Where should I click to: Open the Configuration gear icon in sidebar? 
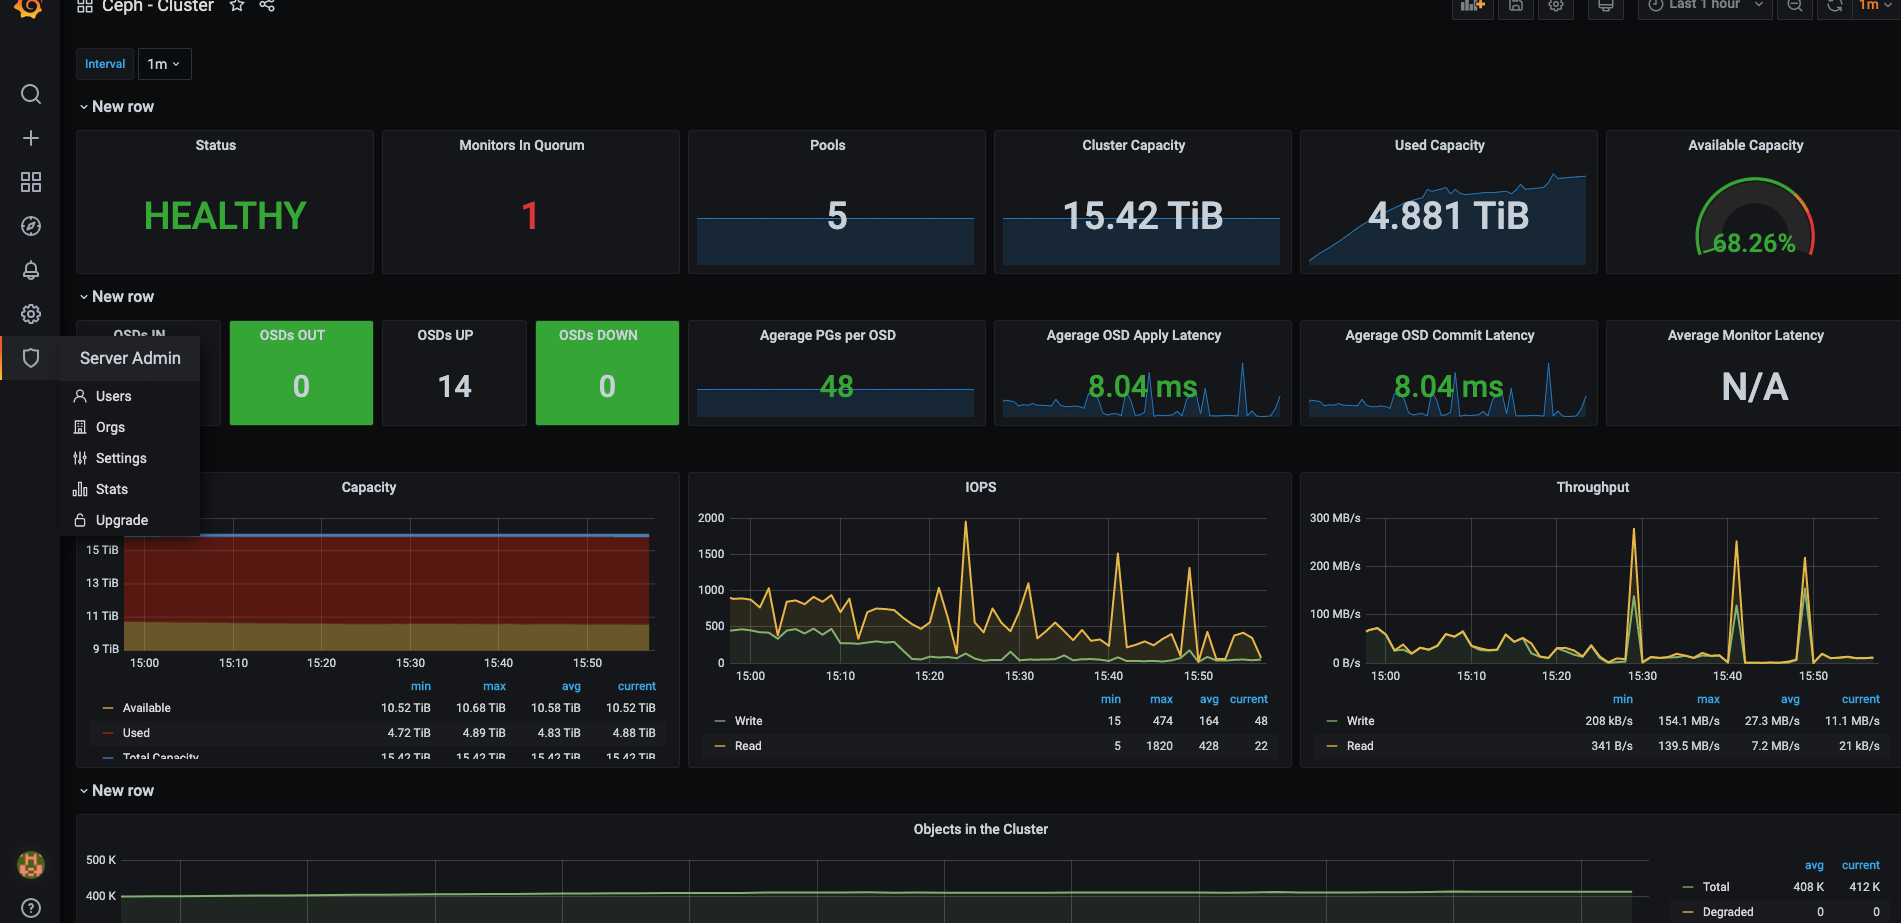[x=31, y=314]
